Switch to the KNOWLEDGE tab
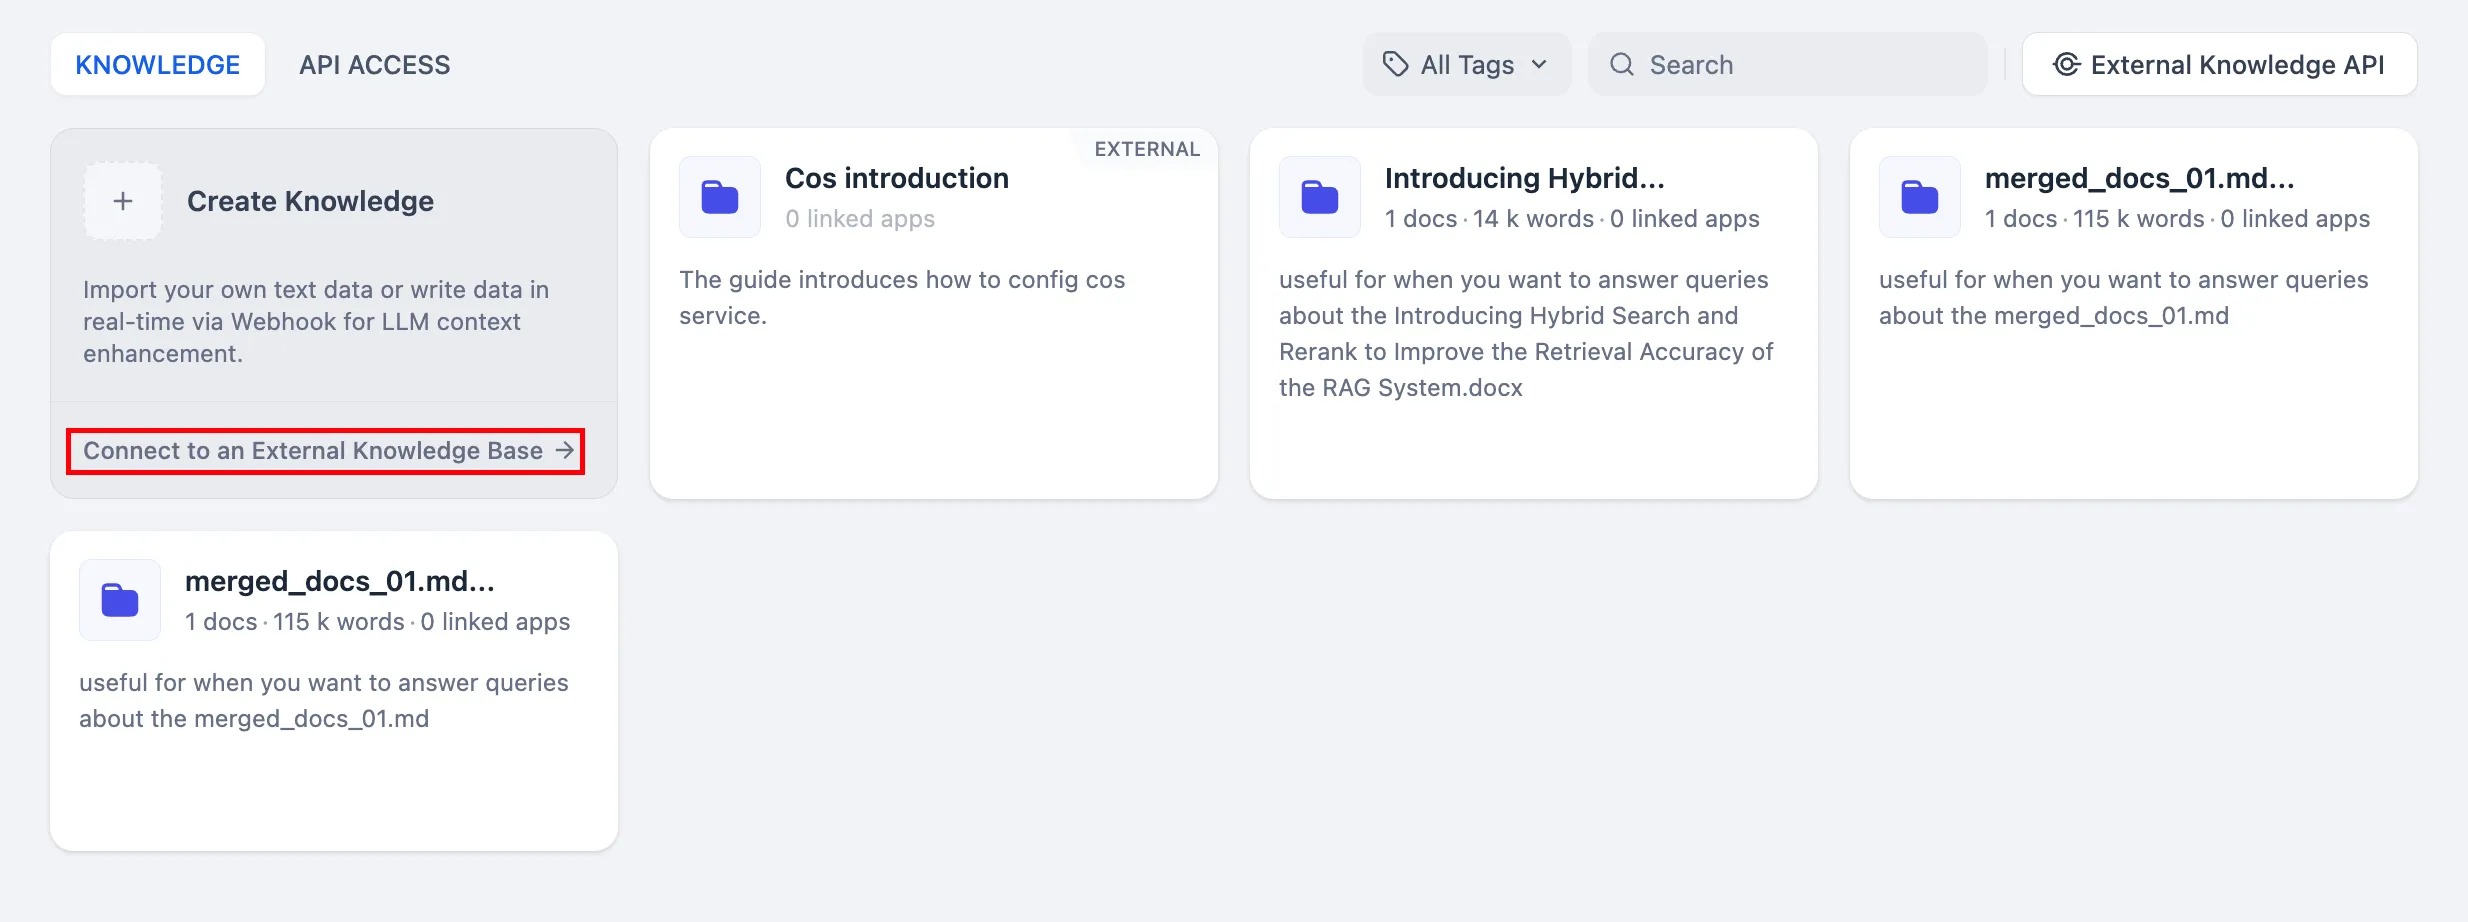 coord(157,65)
